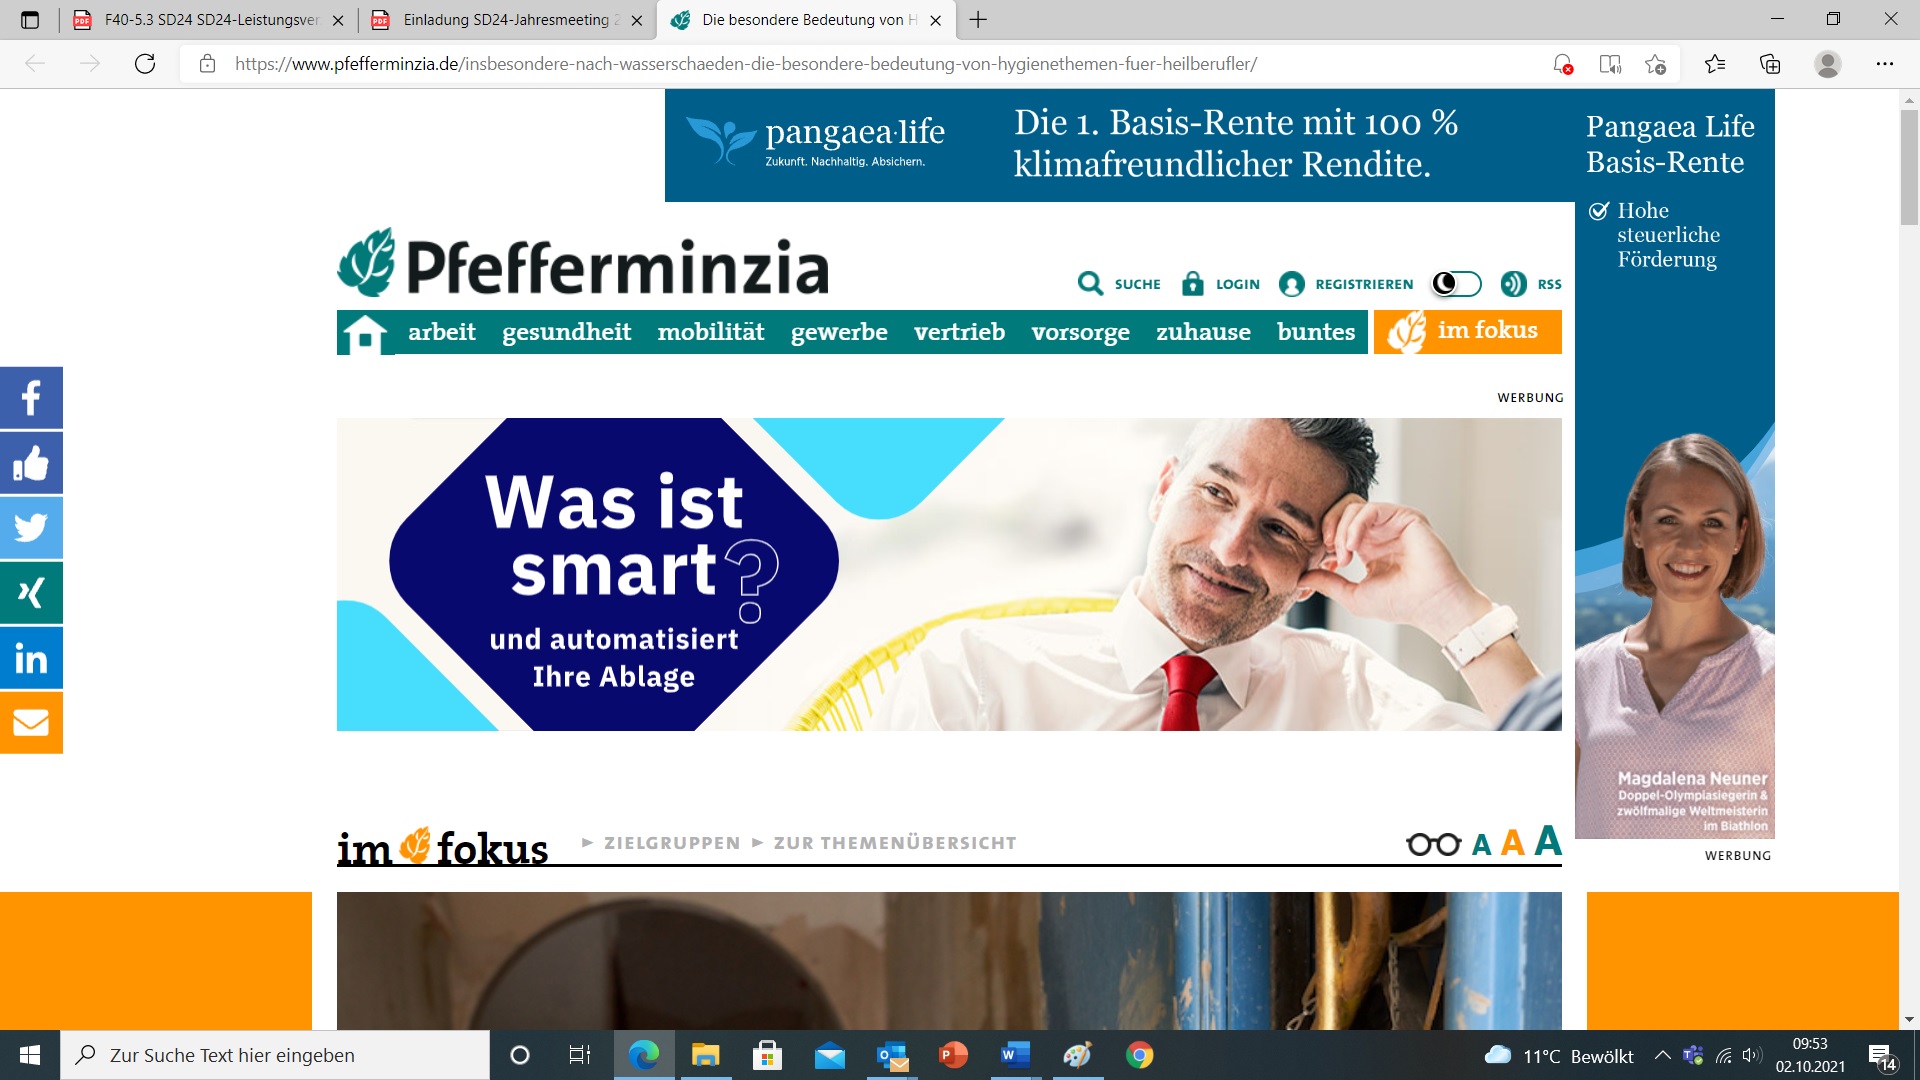Open the im fokus orange button
Image resolution: width=1920 pixels, height=1080 pixels.
click(1467, 331)
